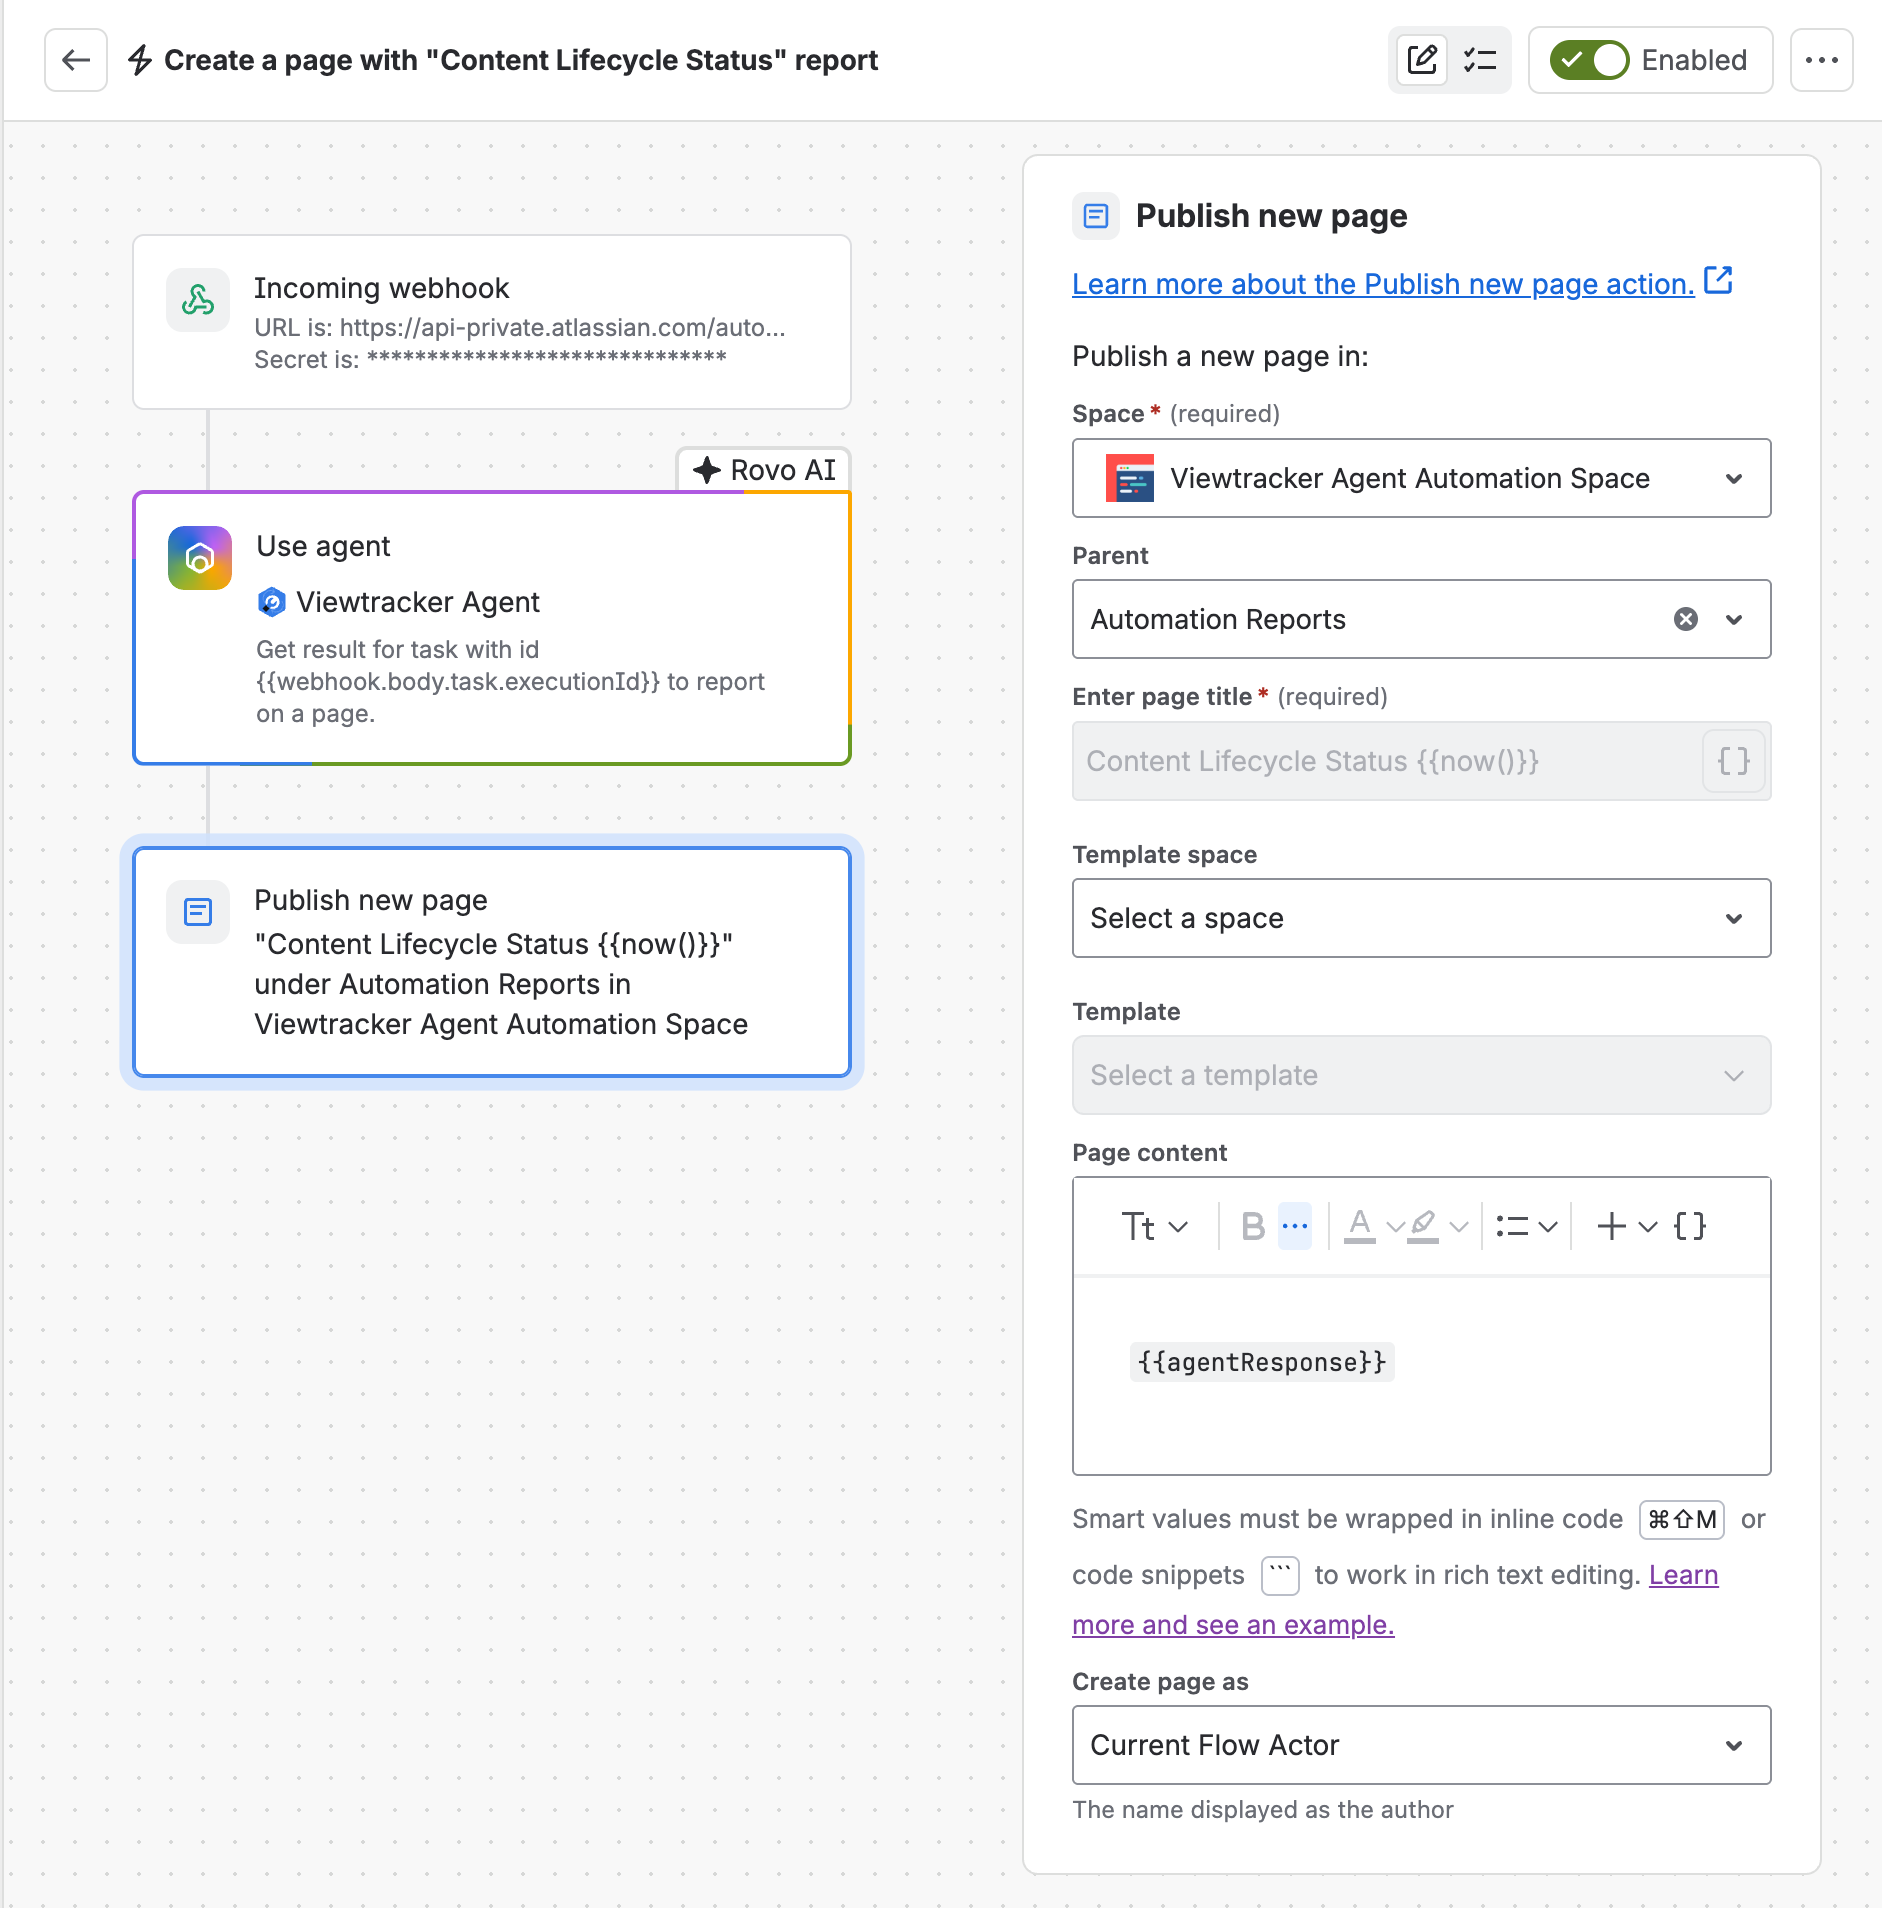This screenshot has height=1908, width=1882.
Task: Click the Viewtracker Agent avatar icon
Action: [272, 602]
